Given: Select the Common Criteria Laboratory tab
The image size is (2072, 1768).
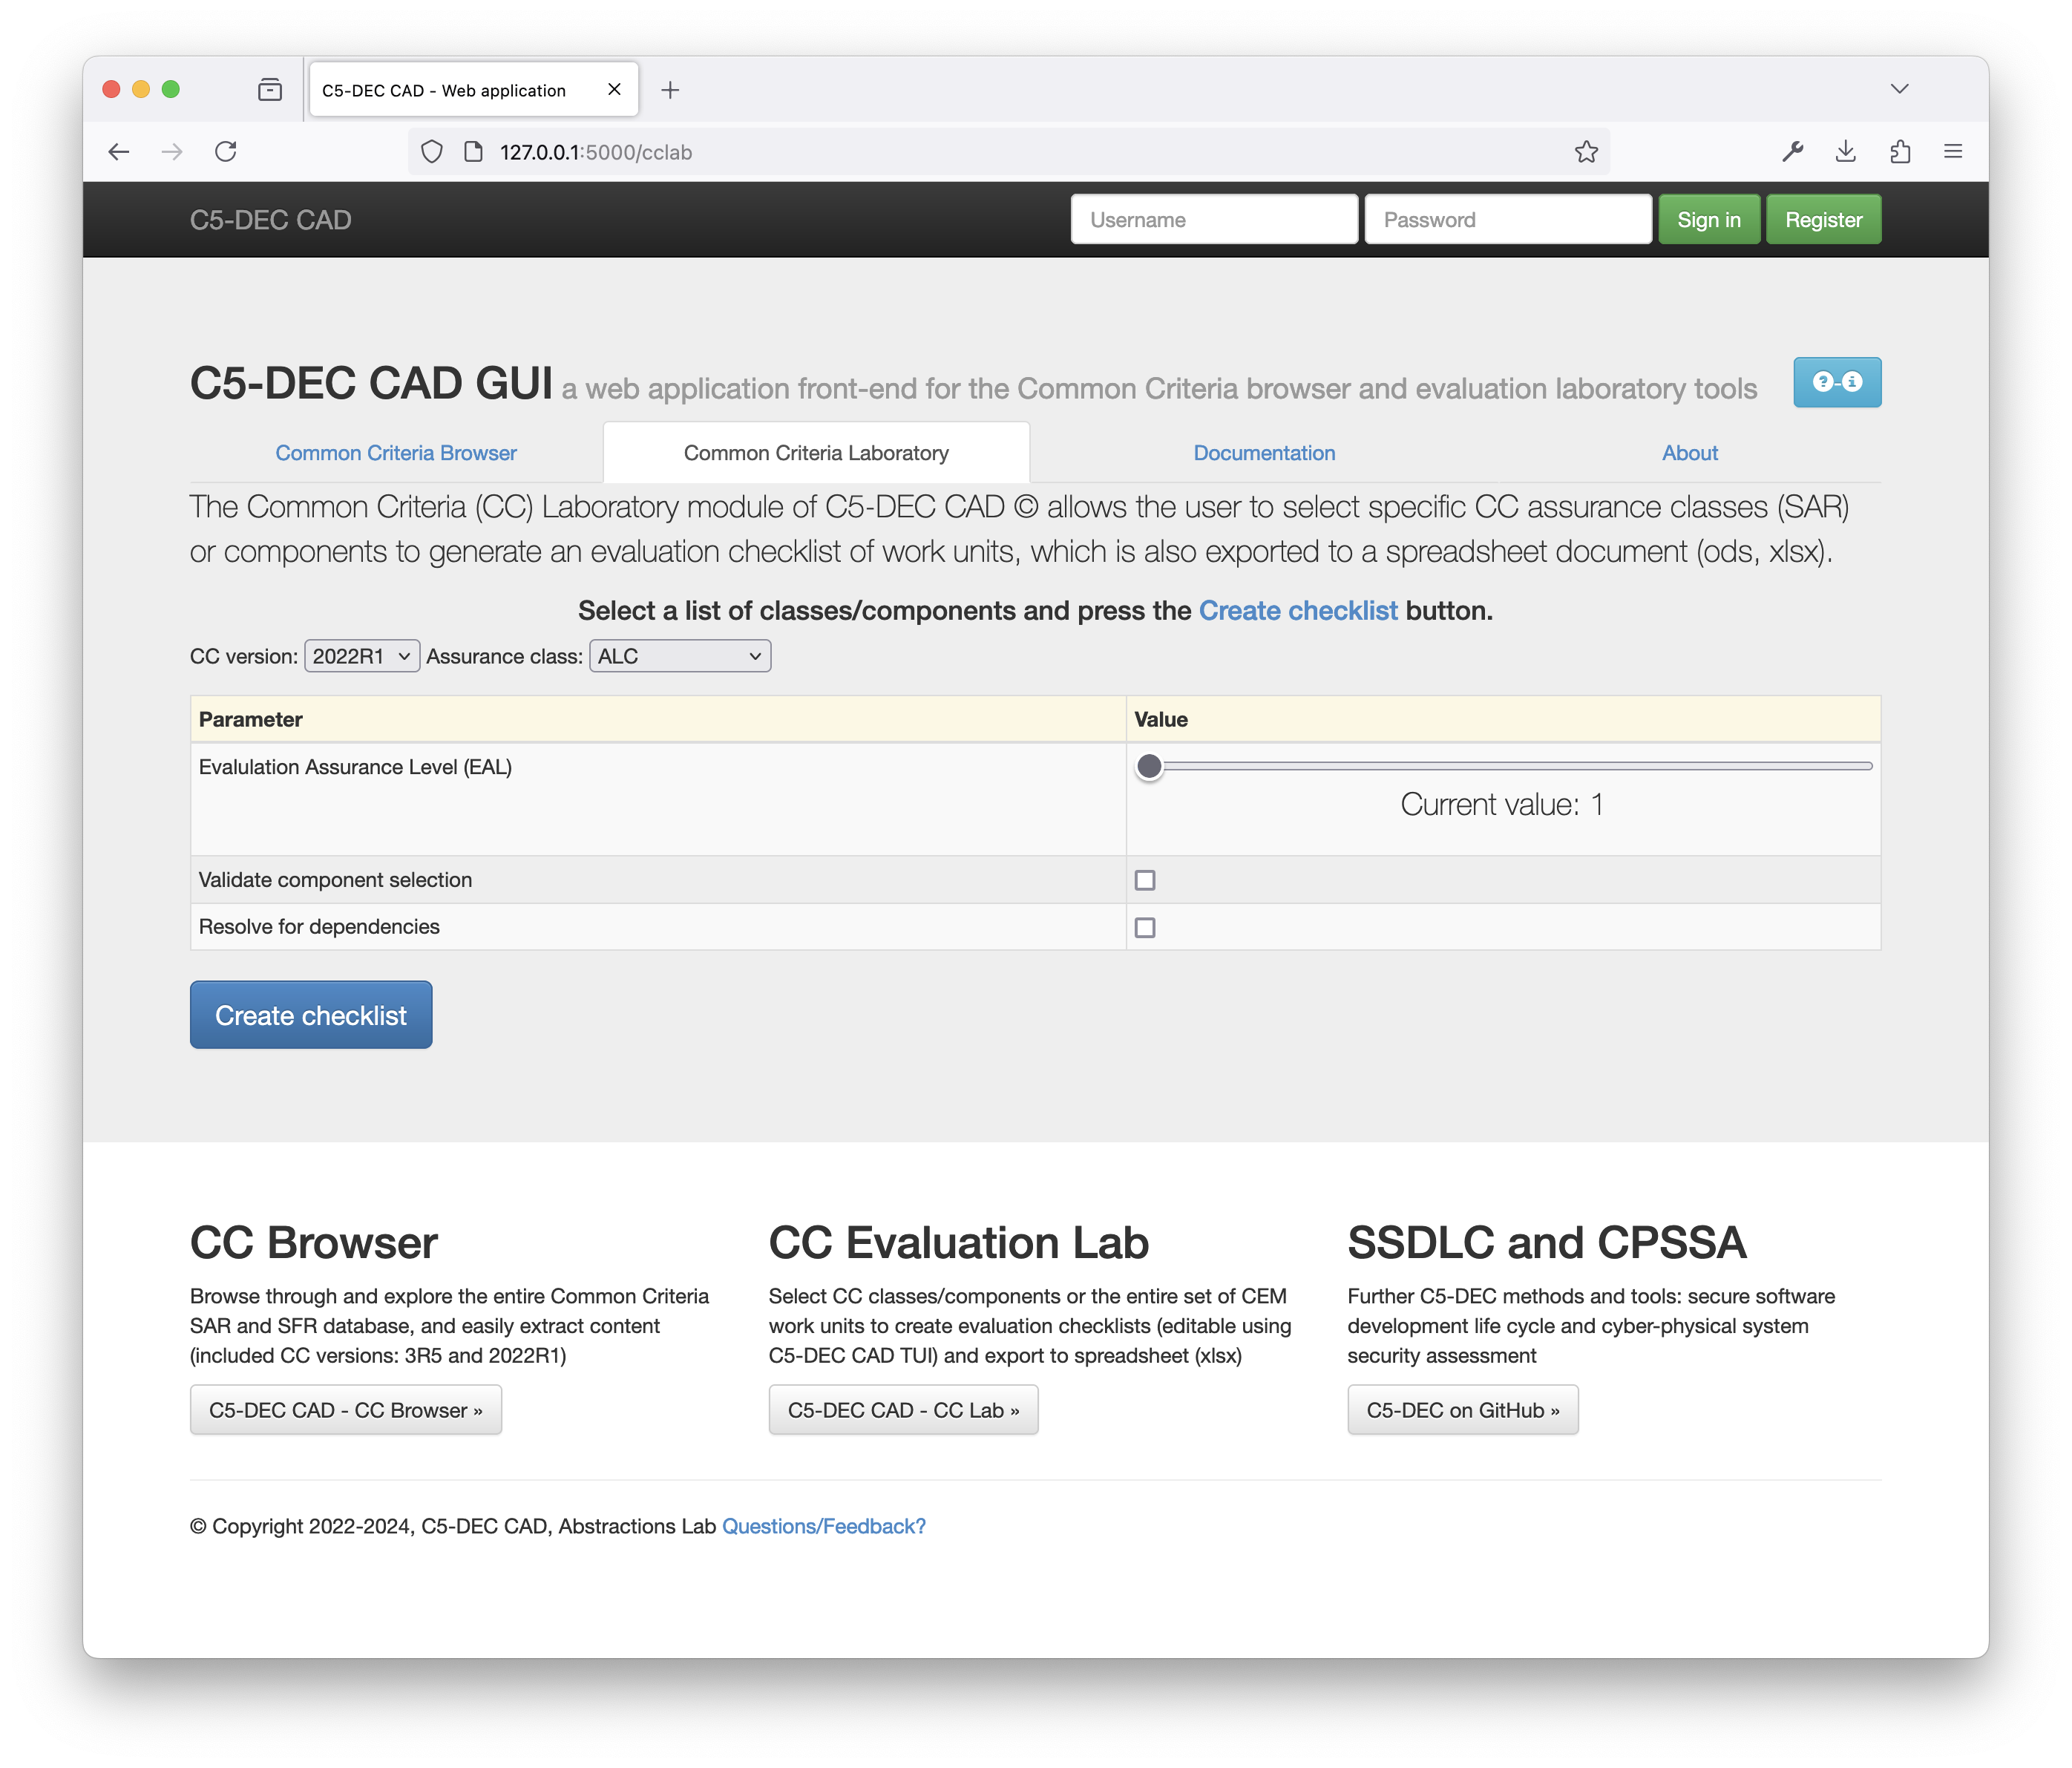Looking at the screenshot, I should (x=816, y=453).
